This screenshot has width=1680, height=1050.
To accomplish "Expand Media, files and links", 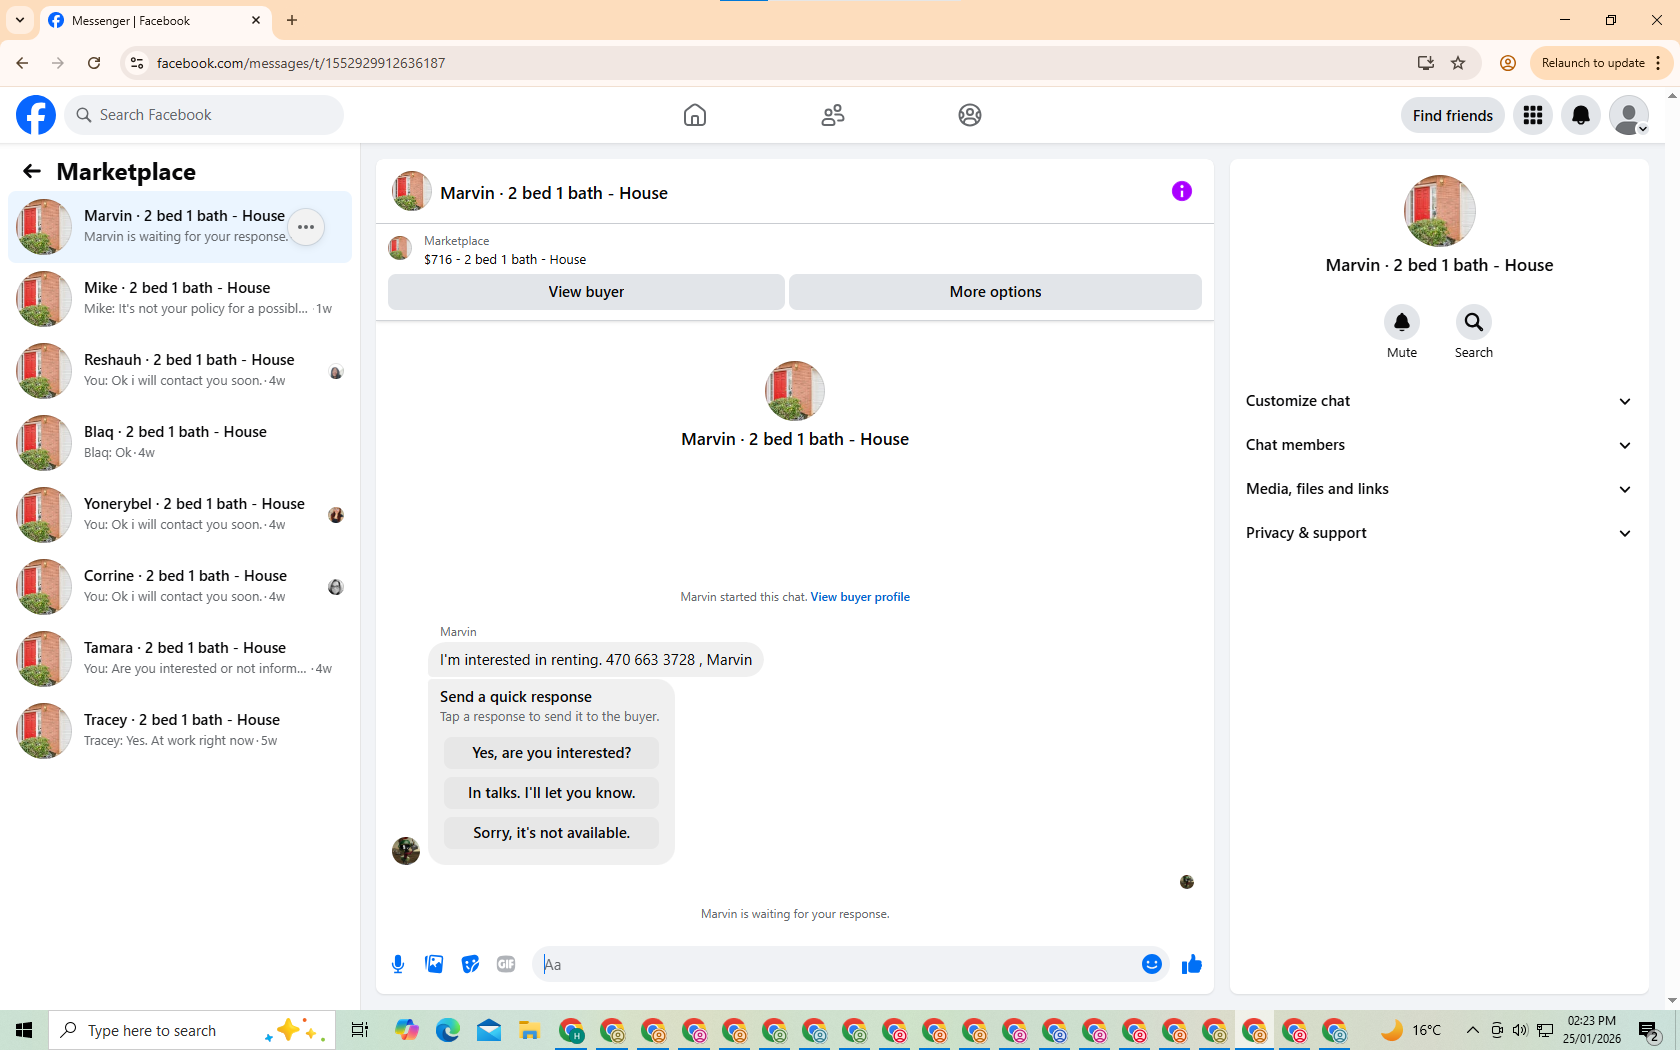I will click(1439, 489).
